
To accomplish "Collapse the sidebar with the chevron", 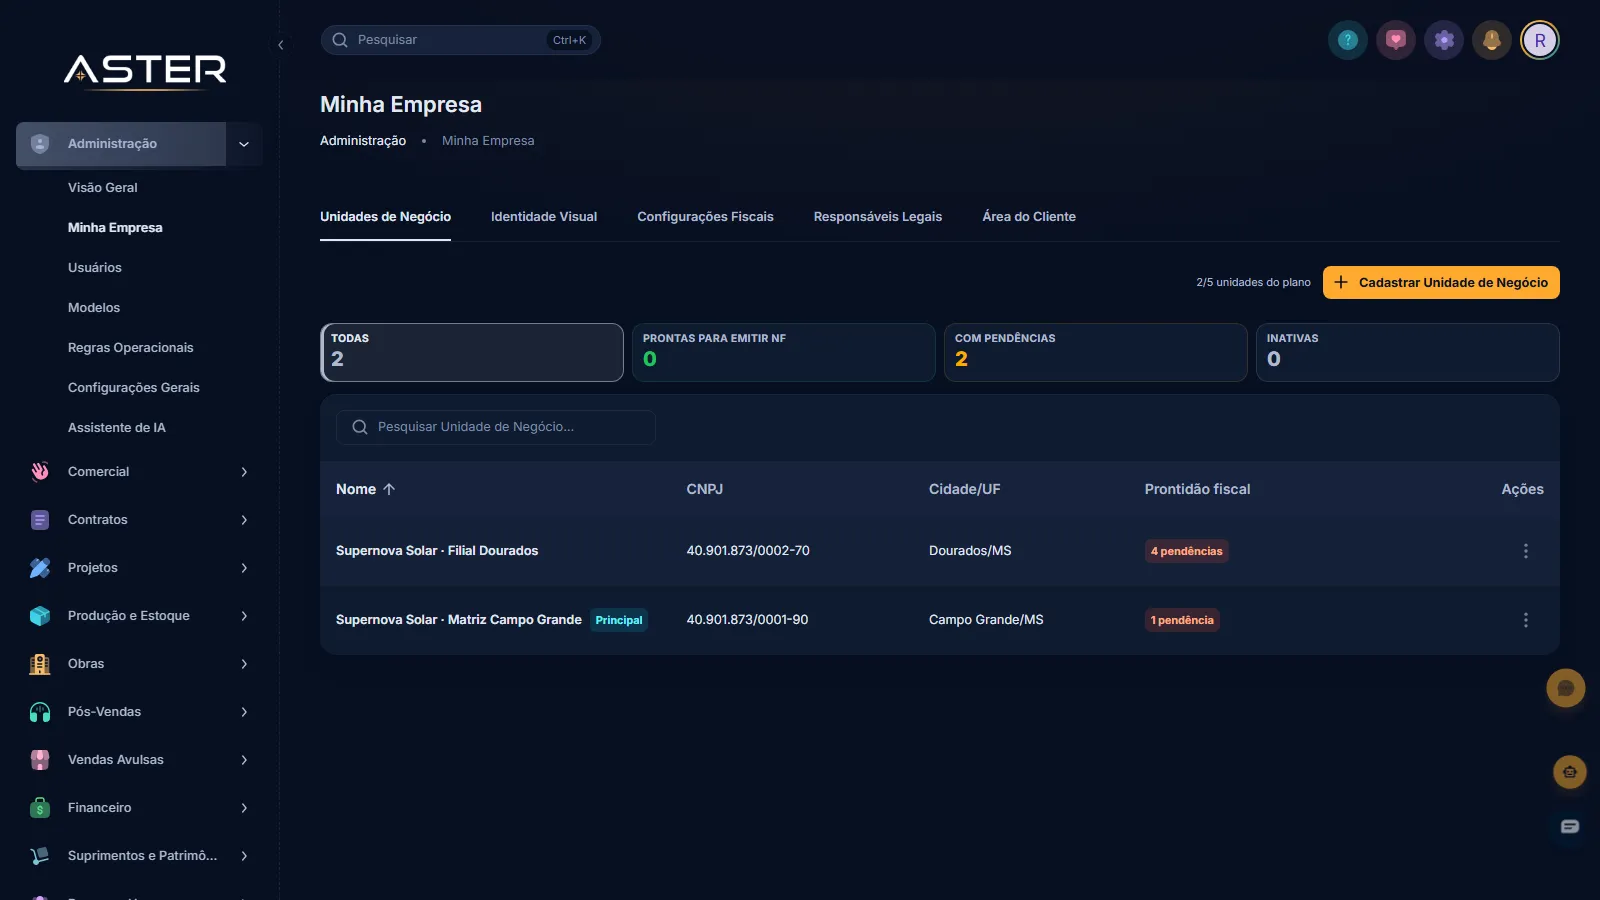I will (281, 45).
